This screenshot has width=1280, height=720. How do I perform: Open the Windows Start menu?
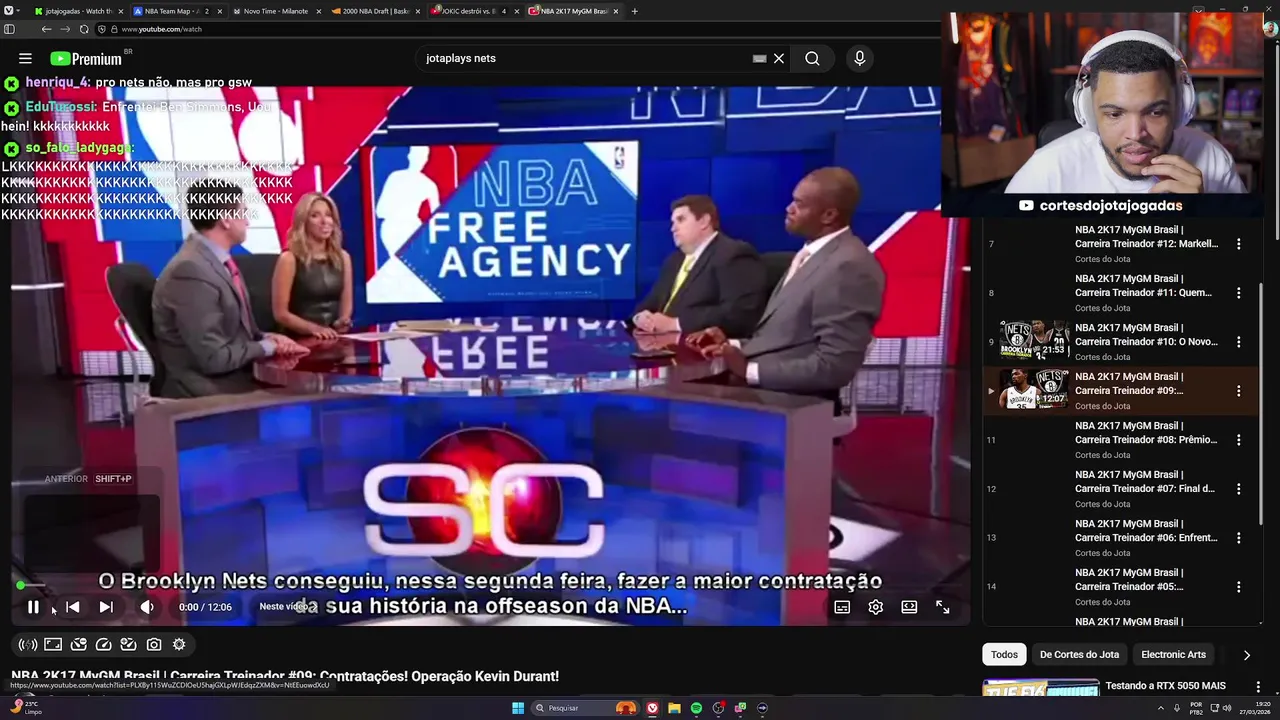518,708
